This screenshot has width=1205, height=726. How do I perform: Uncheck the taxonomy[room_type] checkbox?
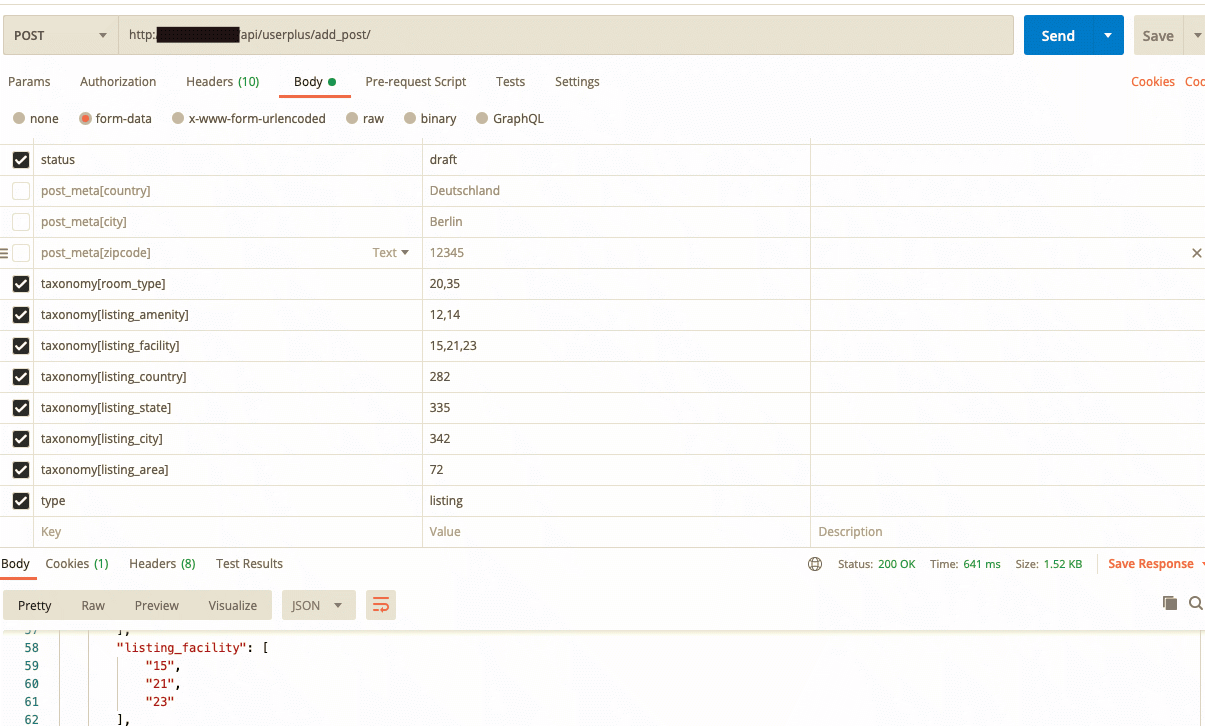tap(21, 284)
